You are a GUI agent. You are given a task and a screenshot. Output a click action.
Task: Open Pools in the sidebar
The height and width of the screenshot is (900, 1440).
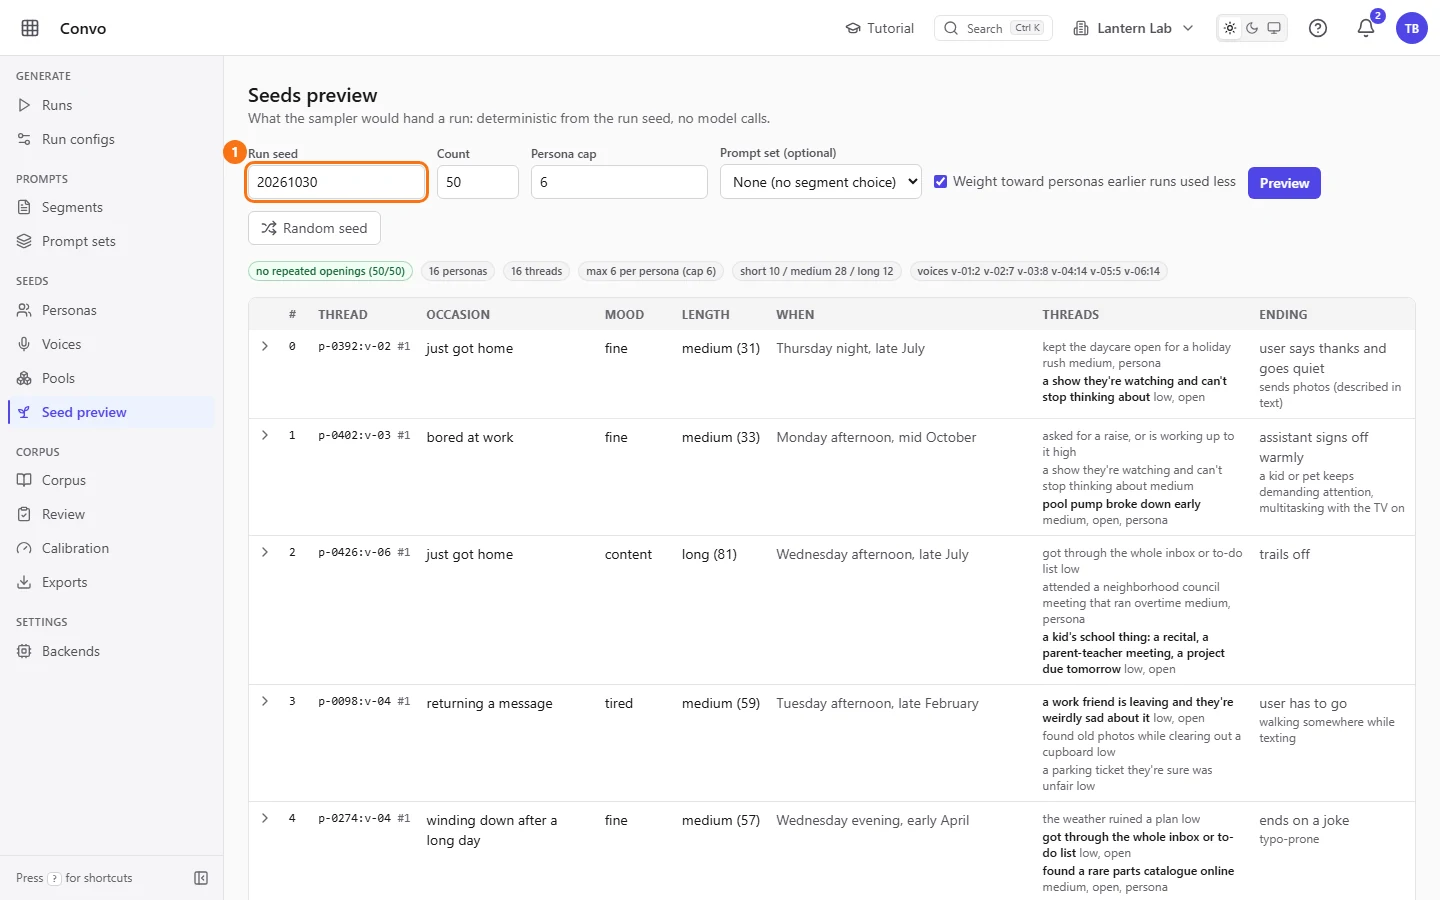(111, 378)
